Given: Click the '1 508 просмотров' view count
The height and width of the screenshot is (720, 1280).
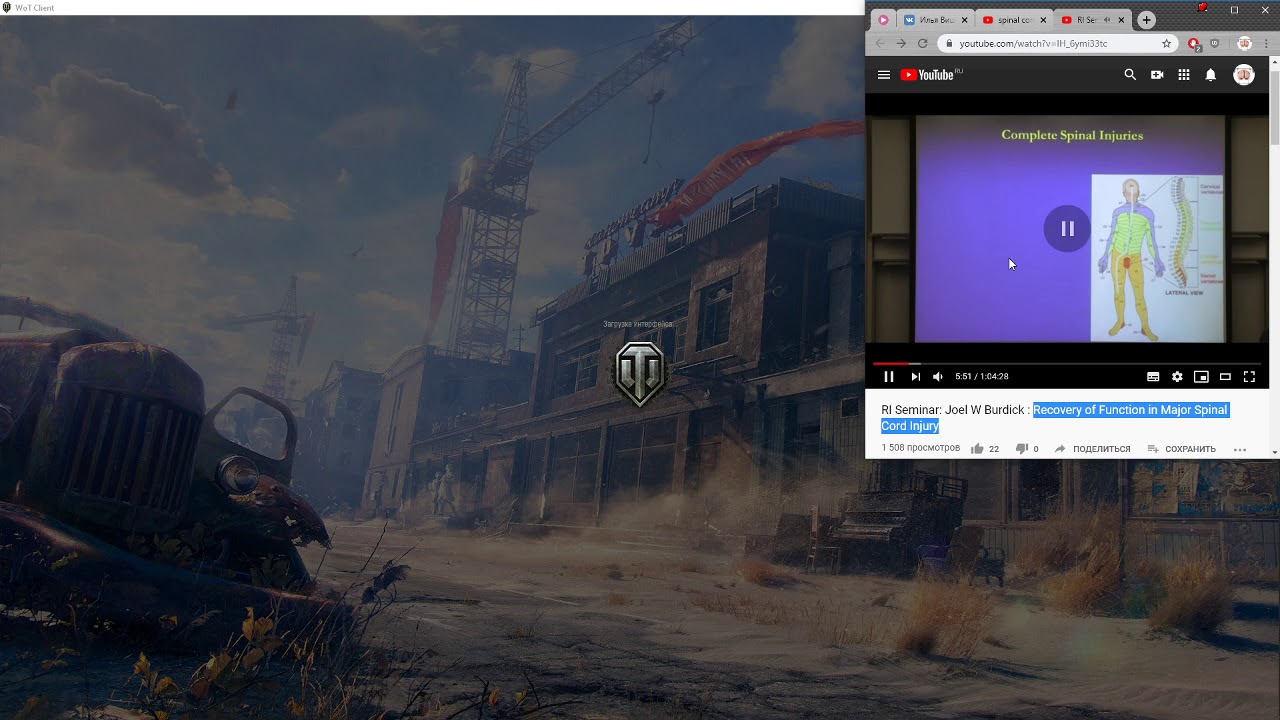Looking at the screenshot, I should [920, 448].
